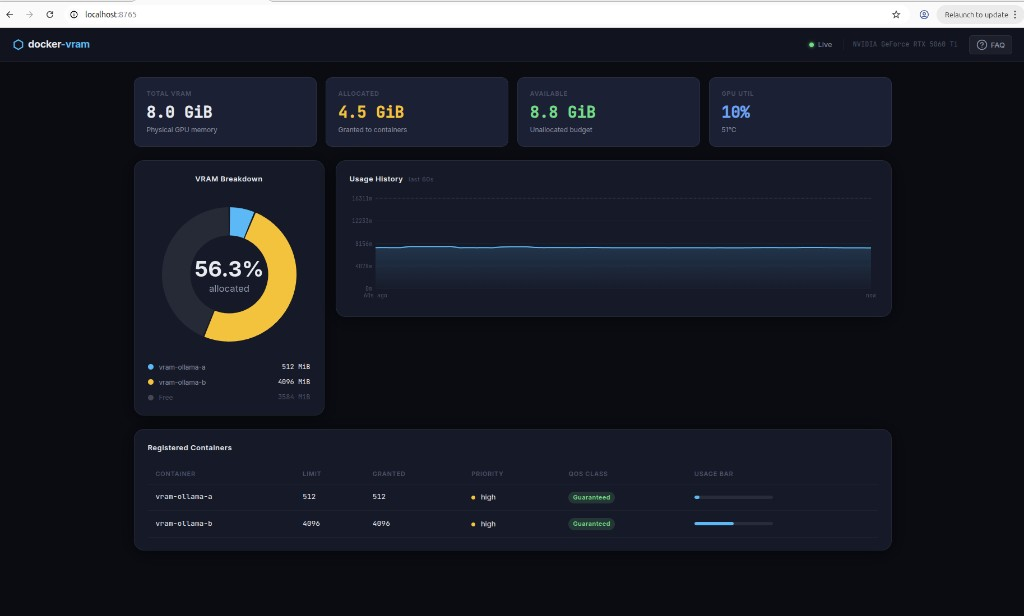Click the NVIDIA GeForce RTX GPU name
This screenshot has height=616, width=1024.
point(904,44)
